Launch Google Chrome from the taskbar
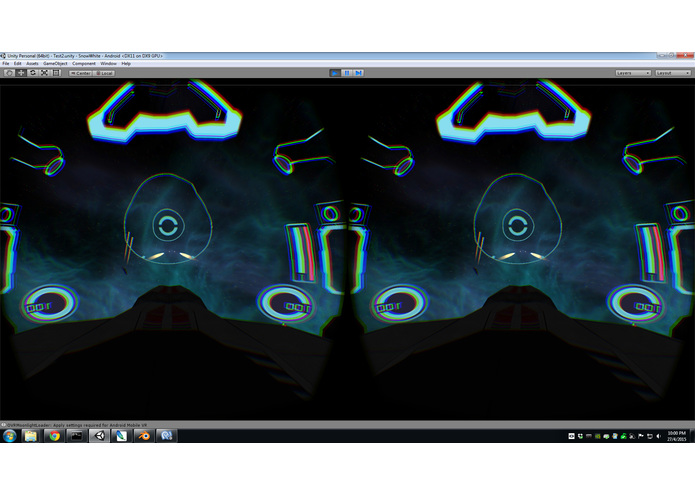The image size is (695, 494). 55,436
